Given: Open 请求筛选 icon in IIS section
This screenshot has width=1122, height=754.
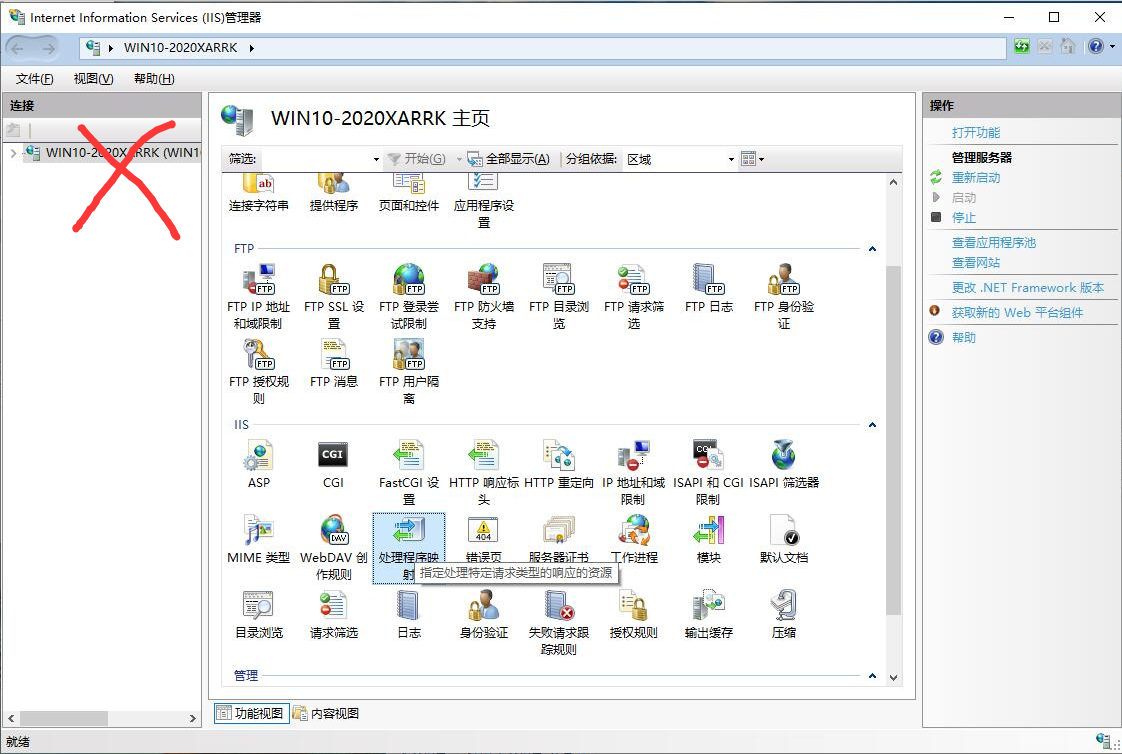Looking at the screenshot, I should point(333,615).
